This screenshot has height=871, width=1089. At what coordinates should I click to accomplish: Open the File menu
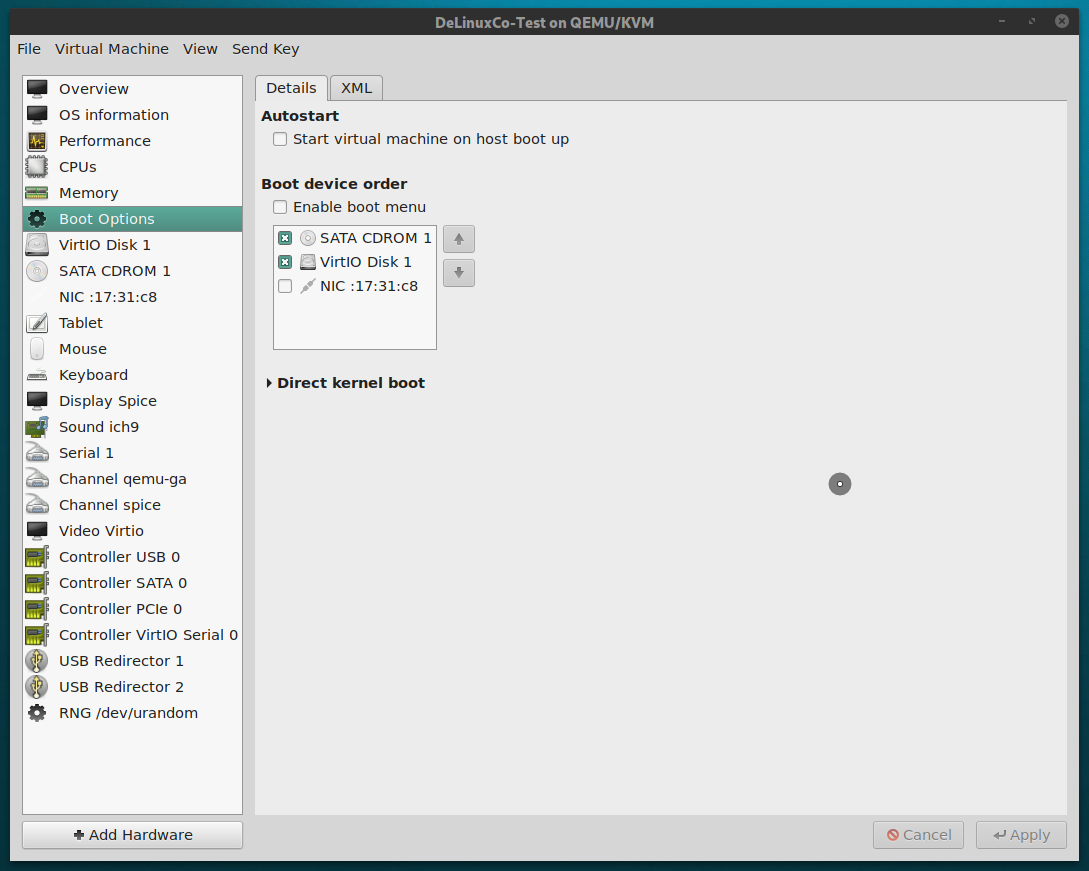tap(28, 49)
